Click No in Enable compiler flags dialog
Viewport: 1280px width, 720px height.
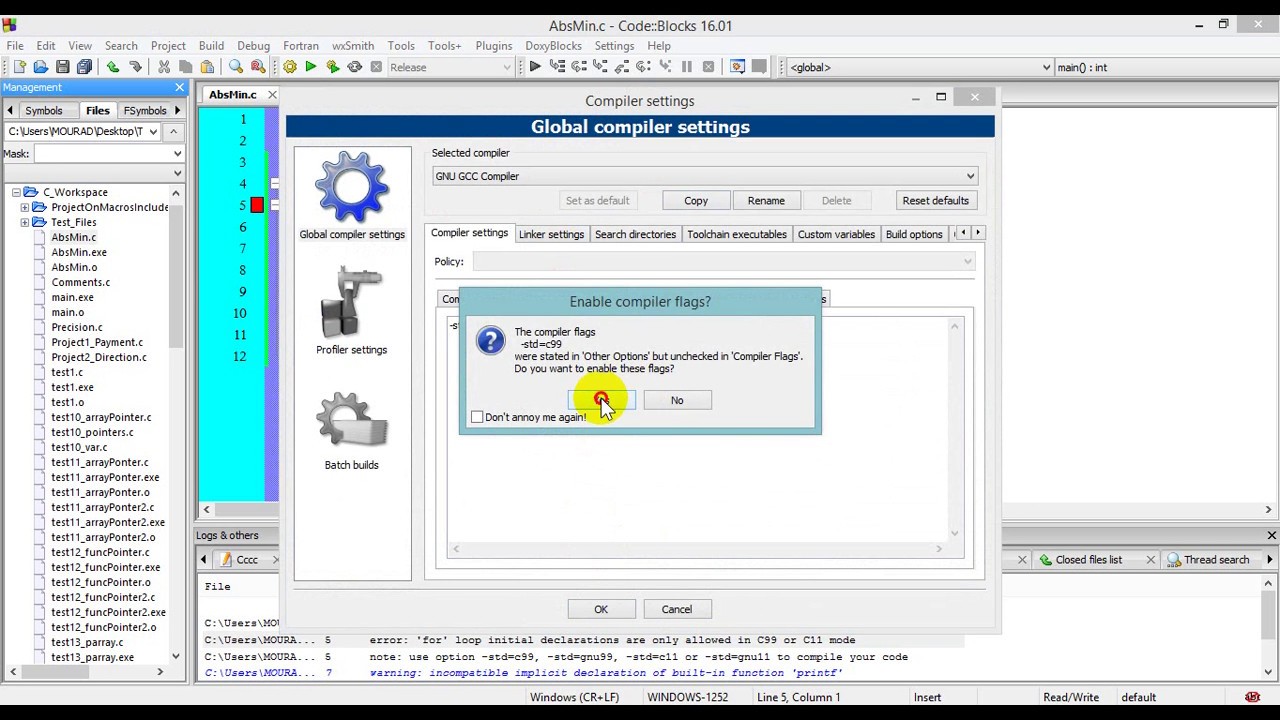[677, 400]
